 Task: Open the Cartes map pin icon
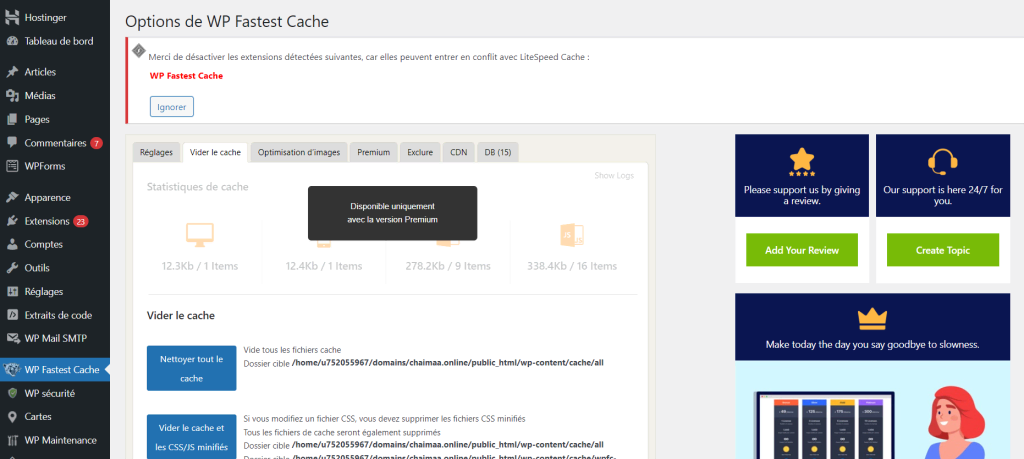(12, 416)
